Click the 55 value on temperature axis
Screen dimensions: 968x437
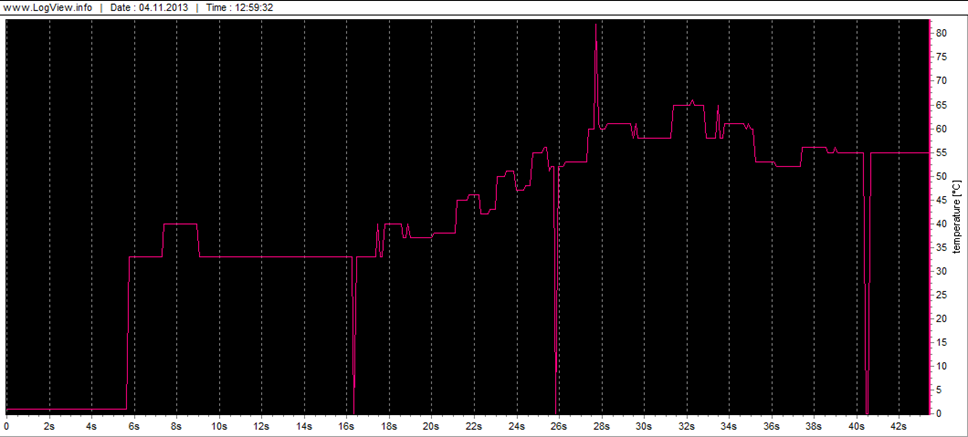click(941, 152)
